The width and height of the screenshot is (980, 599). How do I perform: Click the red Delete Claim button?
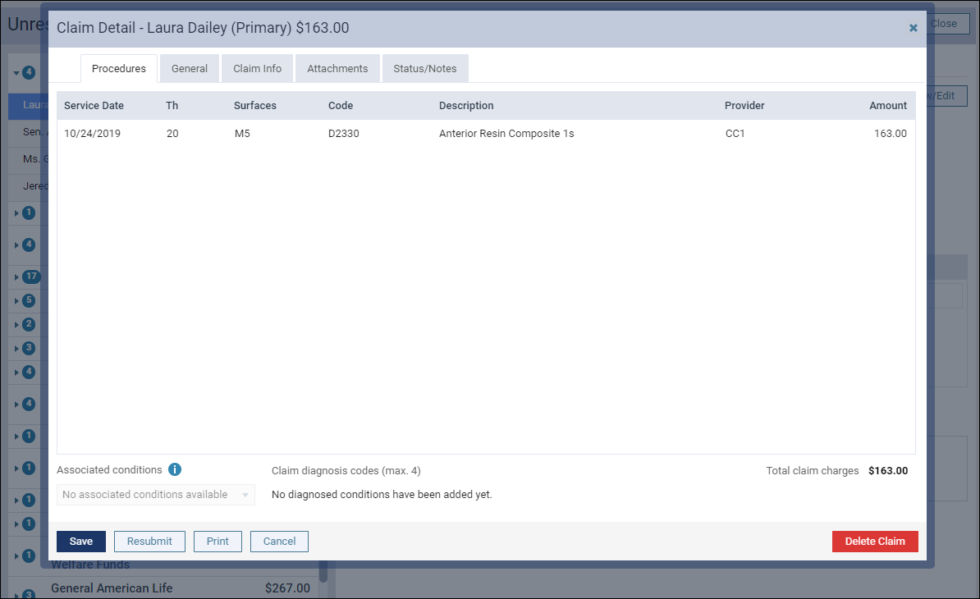coord(874,541)
